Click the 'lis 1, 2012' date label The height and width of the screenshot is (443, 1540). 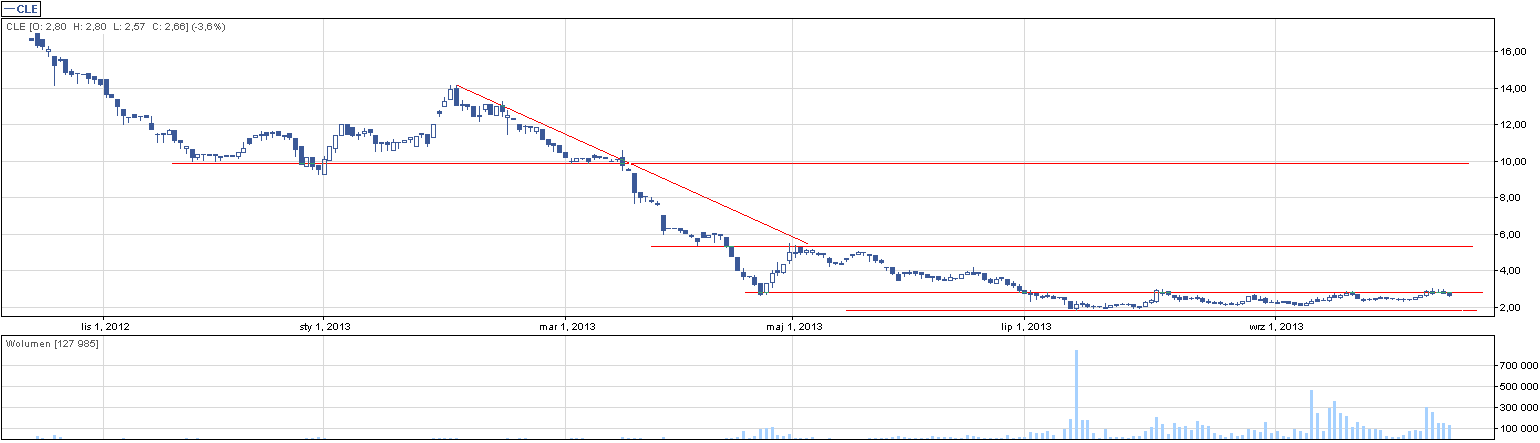tap(104, 326)
